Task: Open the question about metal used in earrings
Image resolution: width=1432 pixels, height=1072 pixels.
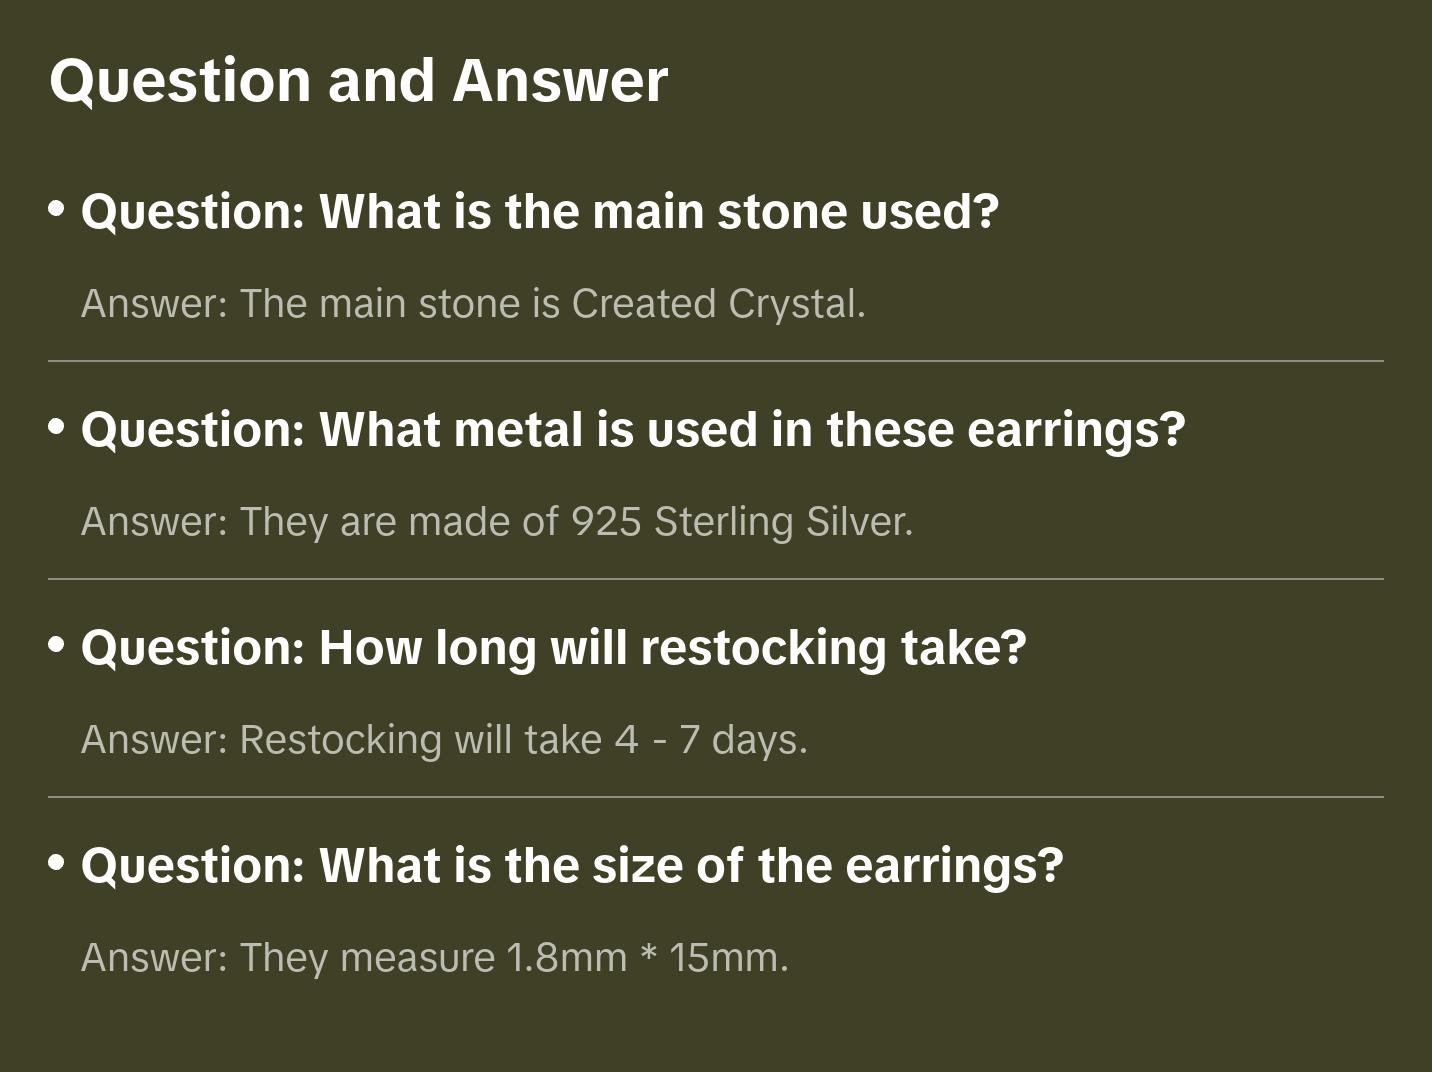Action: [x=633, y=429]
